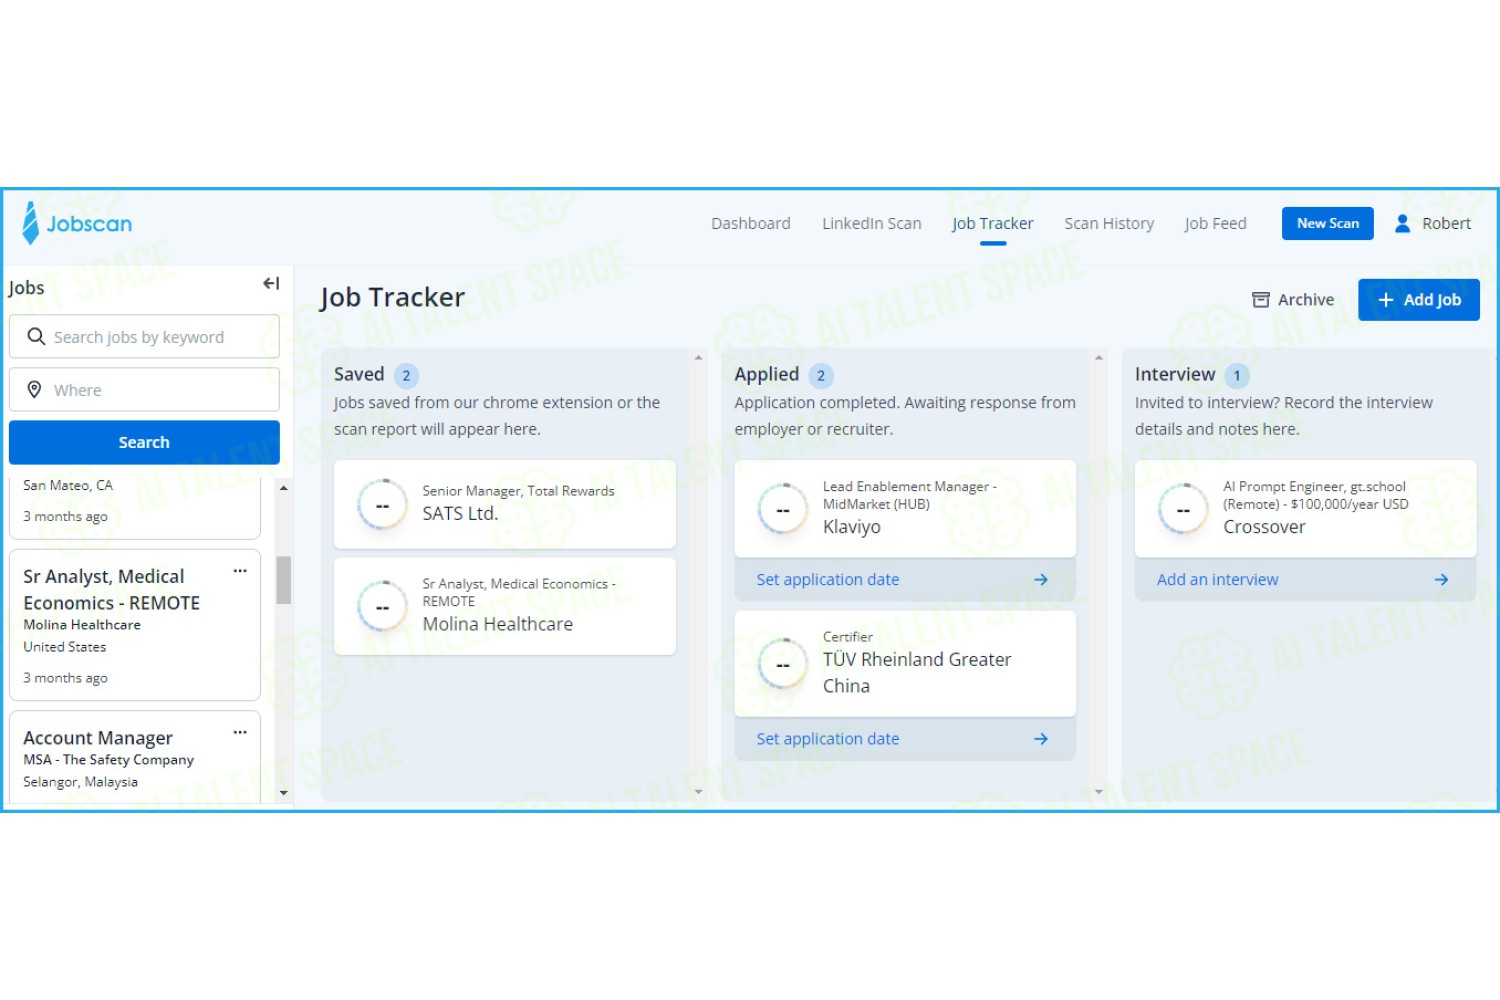
Task: Click arrow next to TÜV Rheinland Set application date
Action: pyautogui.click(x=1041, y=739)
